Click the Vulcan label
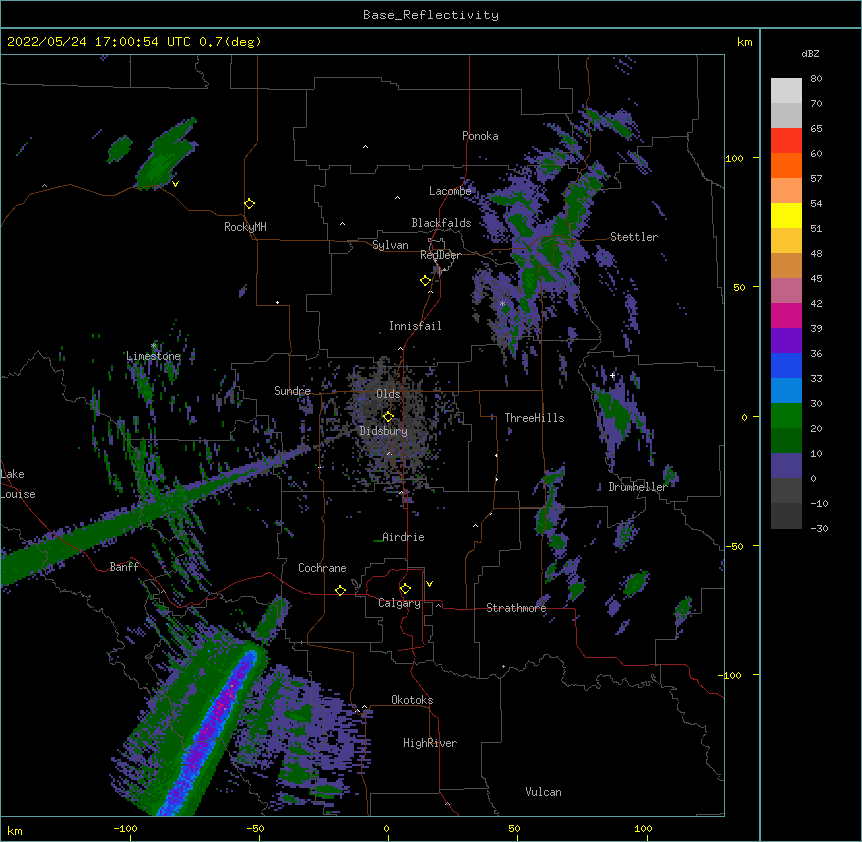 pyautogui.click(x=543, y=792)
